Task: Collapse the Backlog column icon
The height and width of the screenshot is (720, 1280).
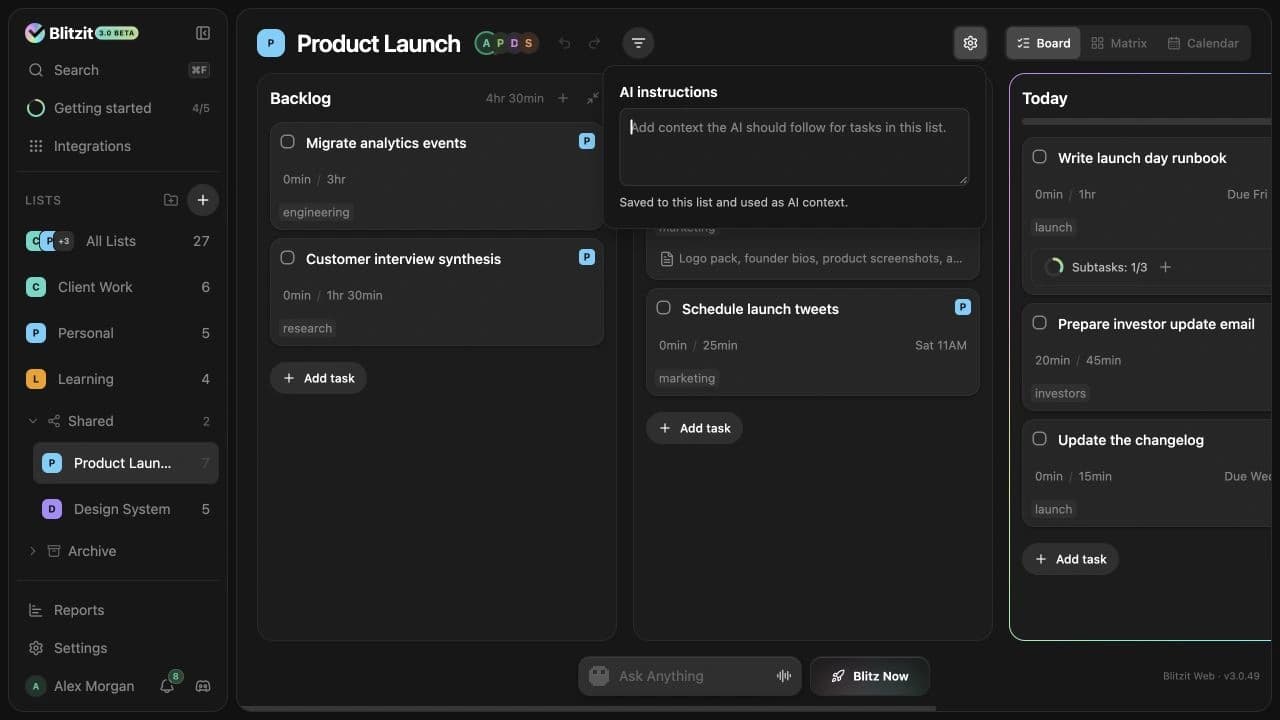Action: (593, 98)
